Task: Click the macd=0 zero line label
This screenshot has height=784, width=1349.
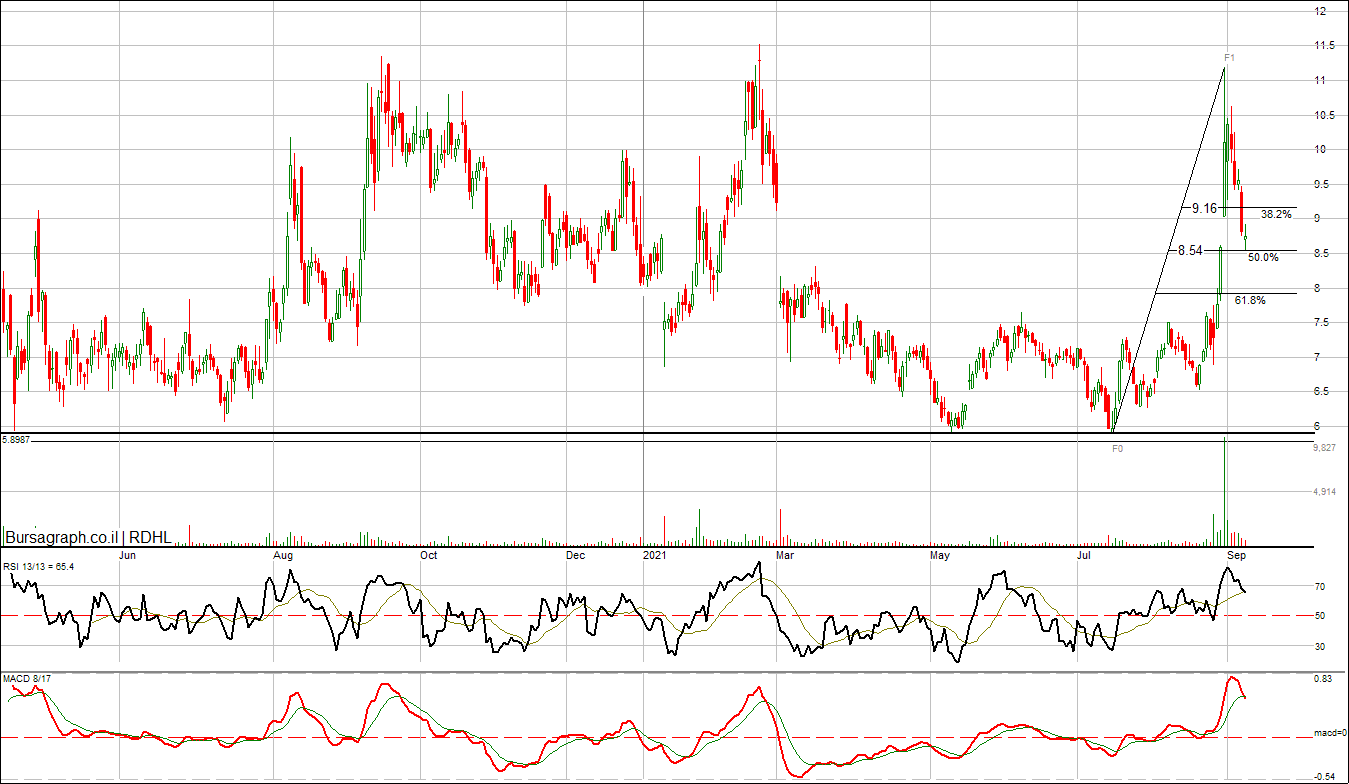Action: (x=1330, y=734)
